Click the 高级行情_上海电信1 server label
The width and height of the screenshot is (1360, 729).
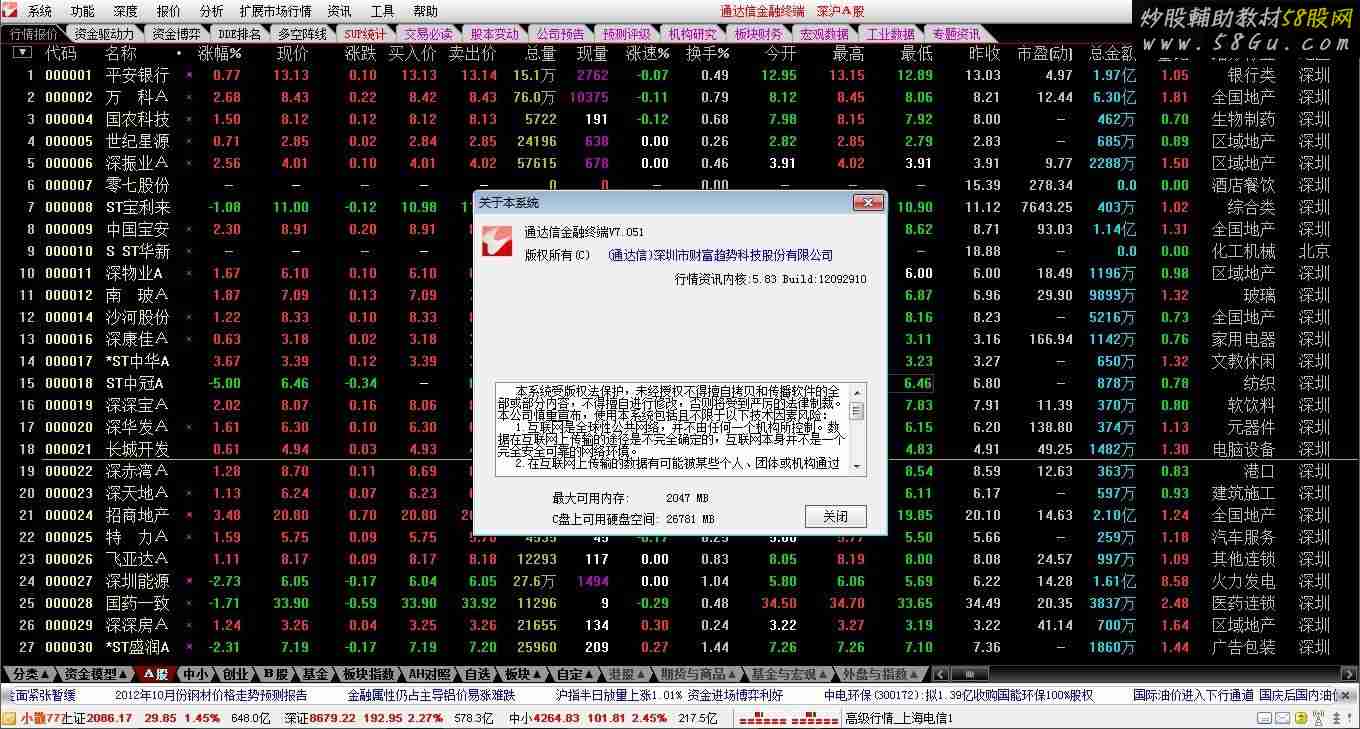click(899, 718)
